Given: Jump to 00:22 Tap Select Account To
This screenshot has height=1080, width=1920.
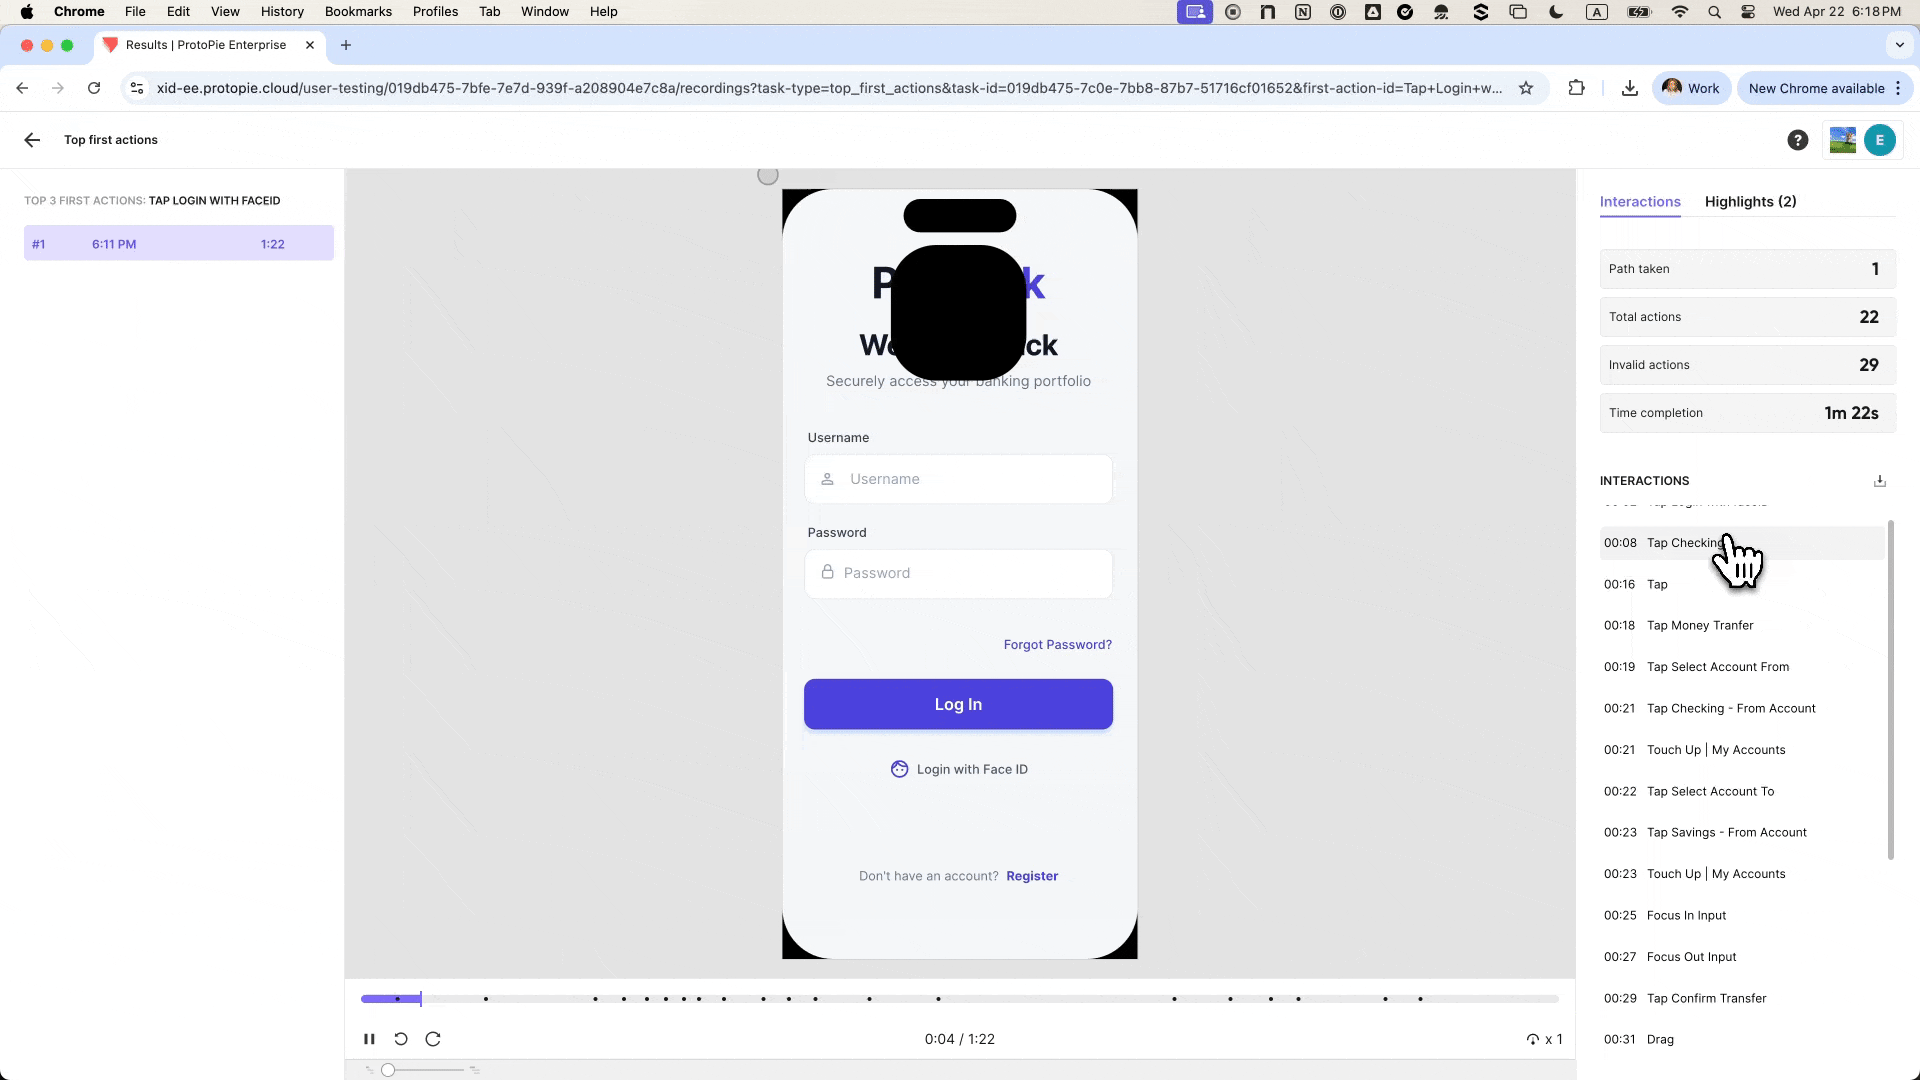Looking at the screenshot, I should [x=1742, y=791].
